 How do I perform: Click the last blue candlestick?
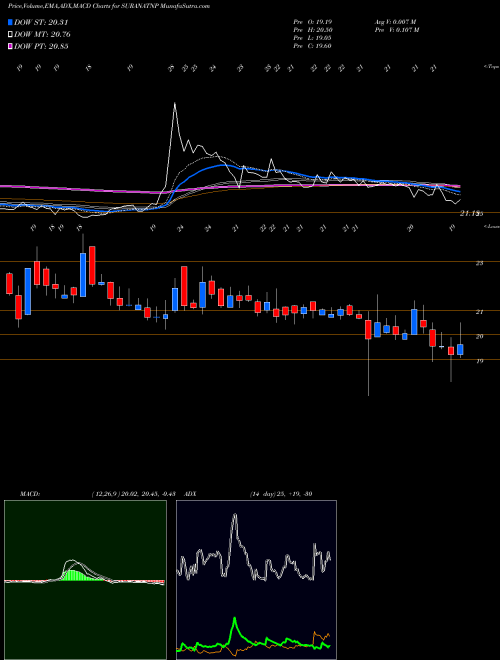tap(460, 349)
